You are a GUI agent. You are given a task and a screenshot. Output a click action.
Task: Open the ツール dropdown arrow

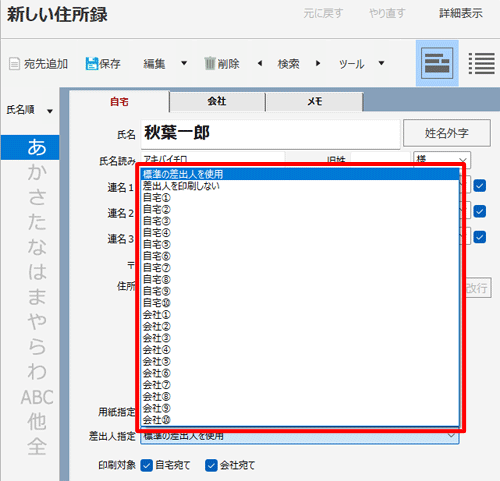381,63
